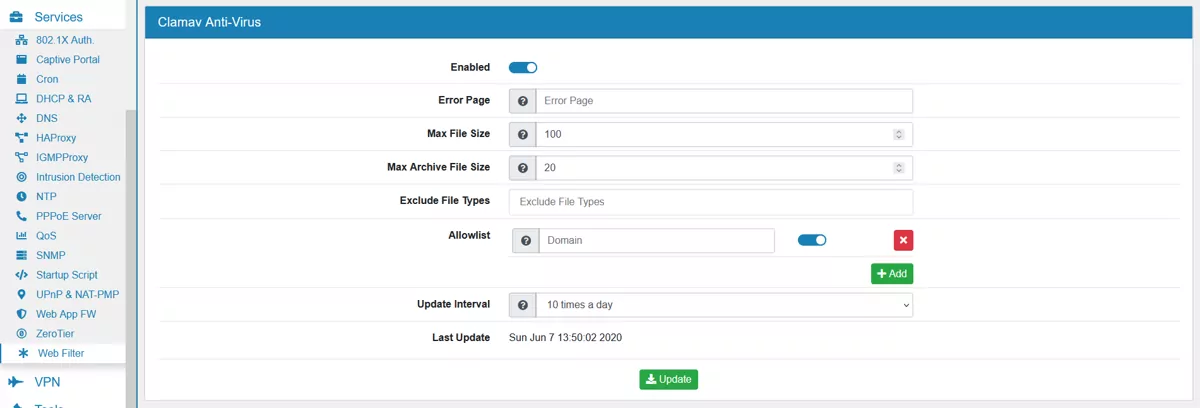
Task: Disable the Clamav Enabled toggle
Action: 523,68
